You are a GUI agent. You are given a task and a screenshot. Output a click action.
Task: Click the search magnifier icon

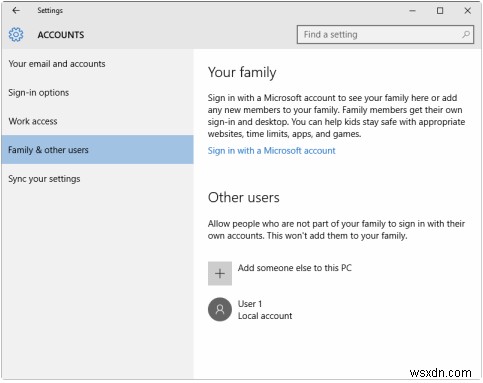(x=466, y=34)
